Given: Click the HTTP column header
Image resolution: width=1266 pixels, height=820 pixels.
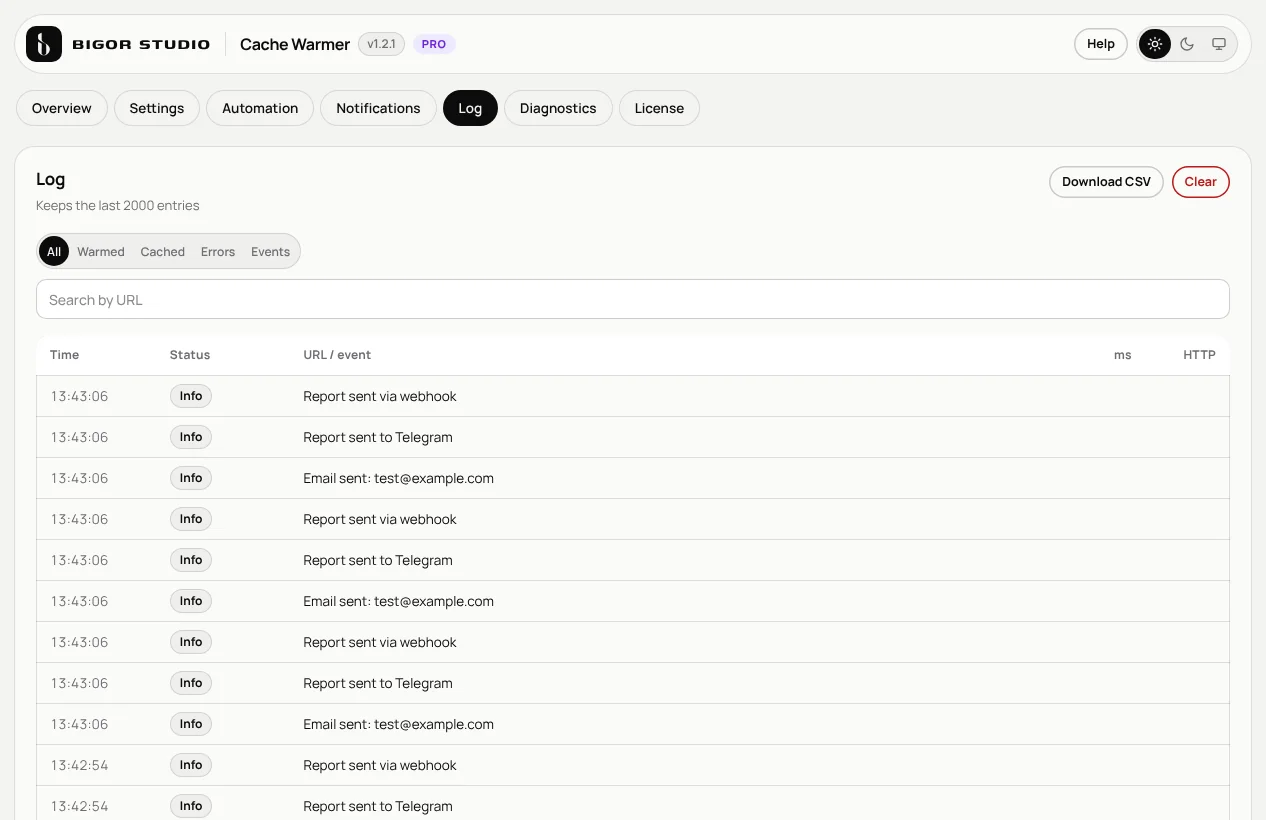Looking at the screenshot, I should tap(1199, 355).
